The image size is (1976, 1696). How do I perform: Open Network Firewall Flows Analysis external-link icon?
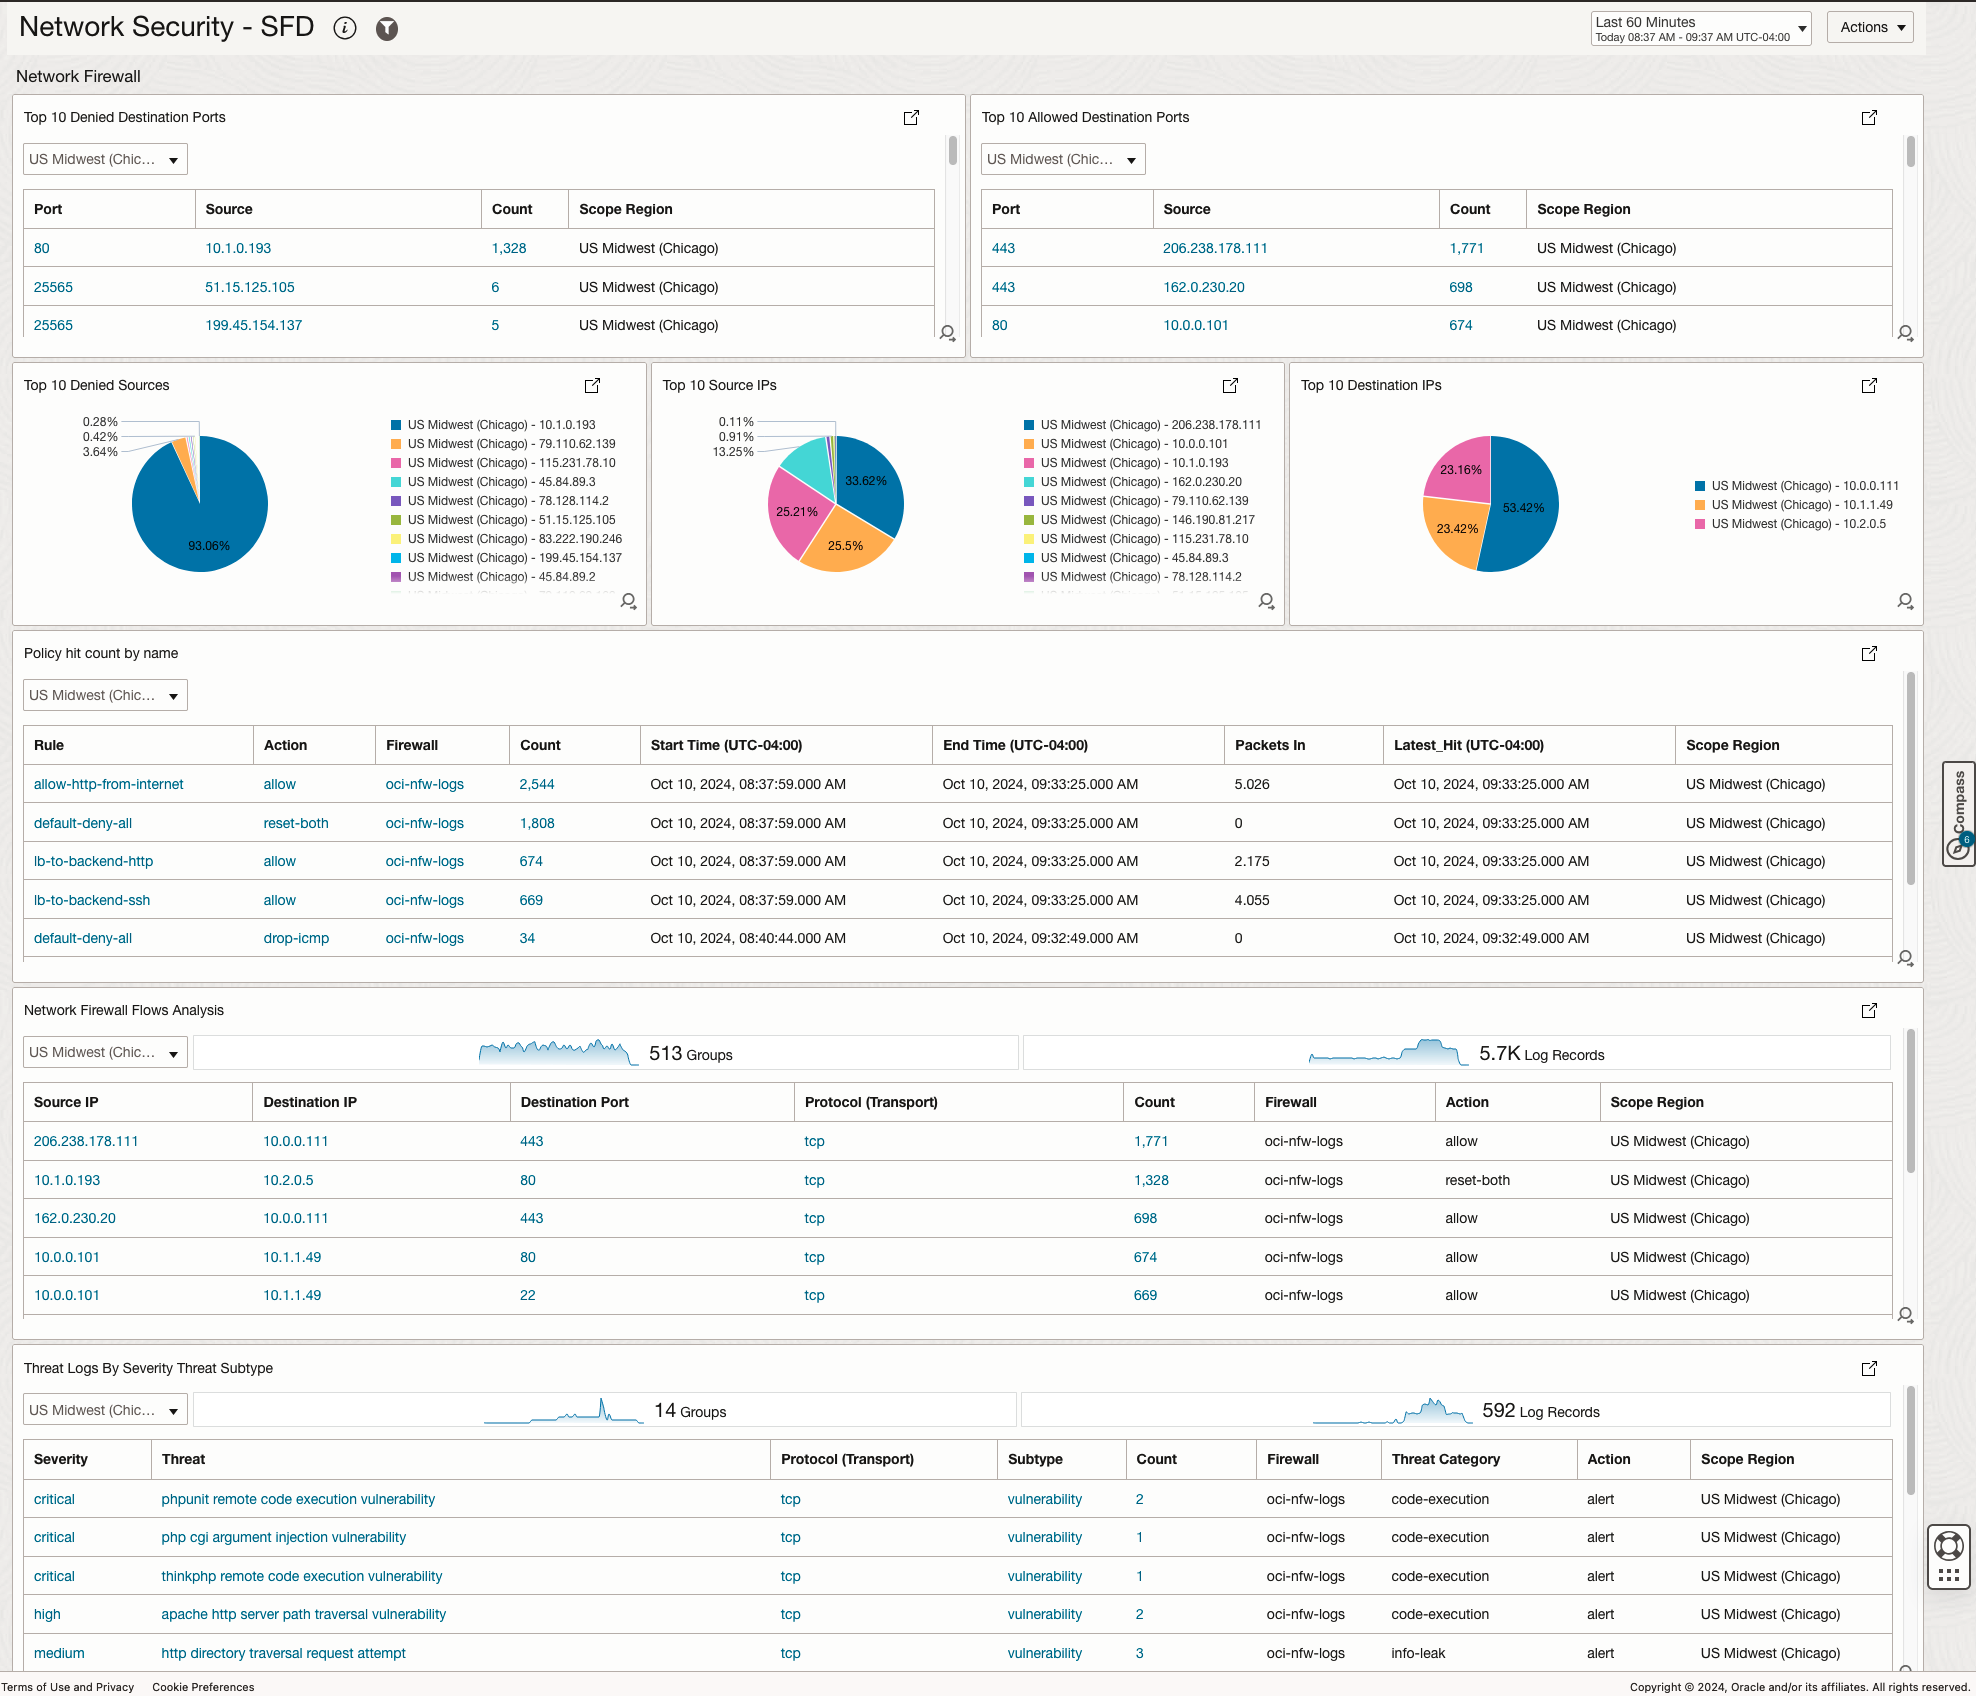(1870, 1010)
